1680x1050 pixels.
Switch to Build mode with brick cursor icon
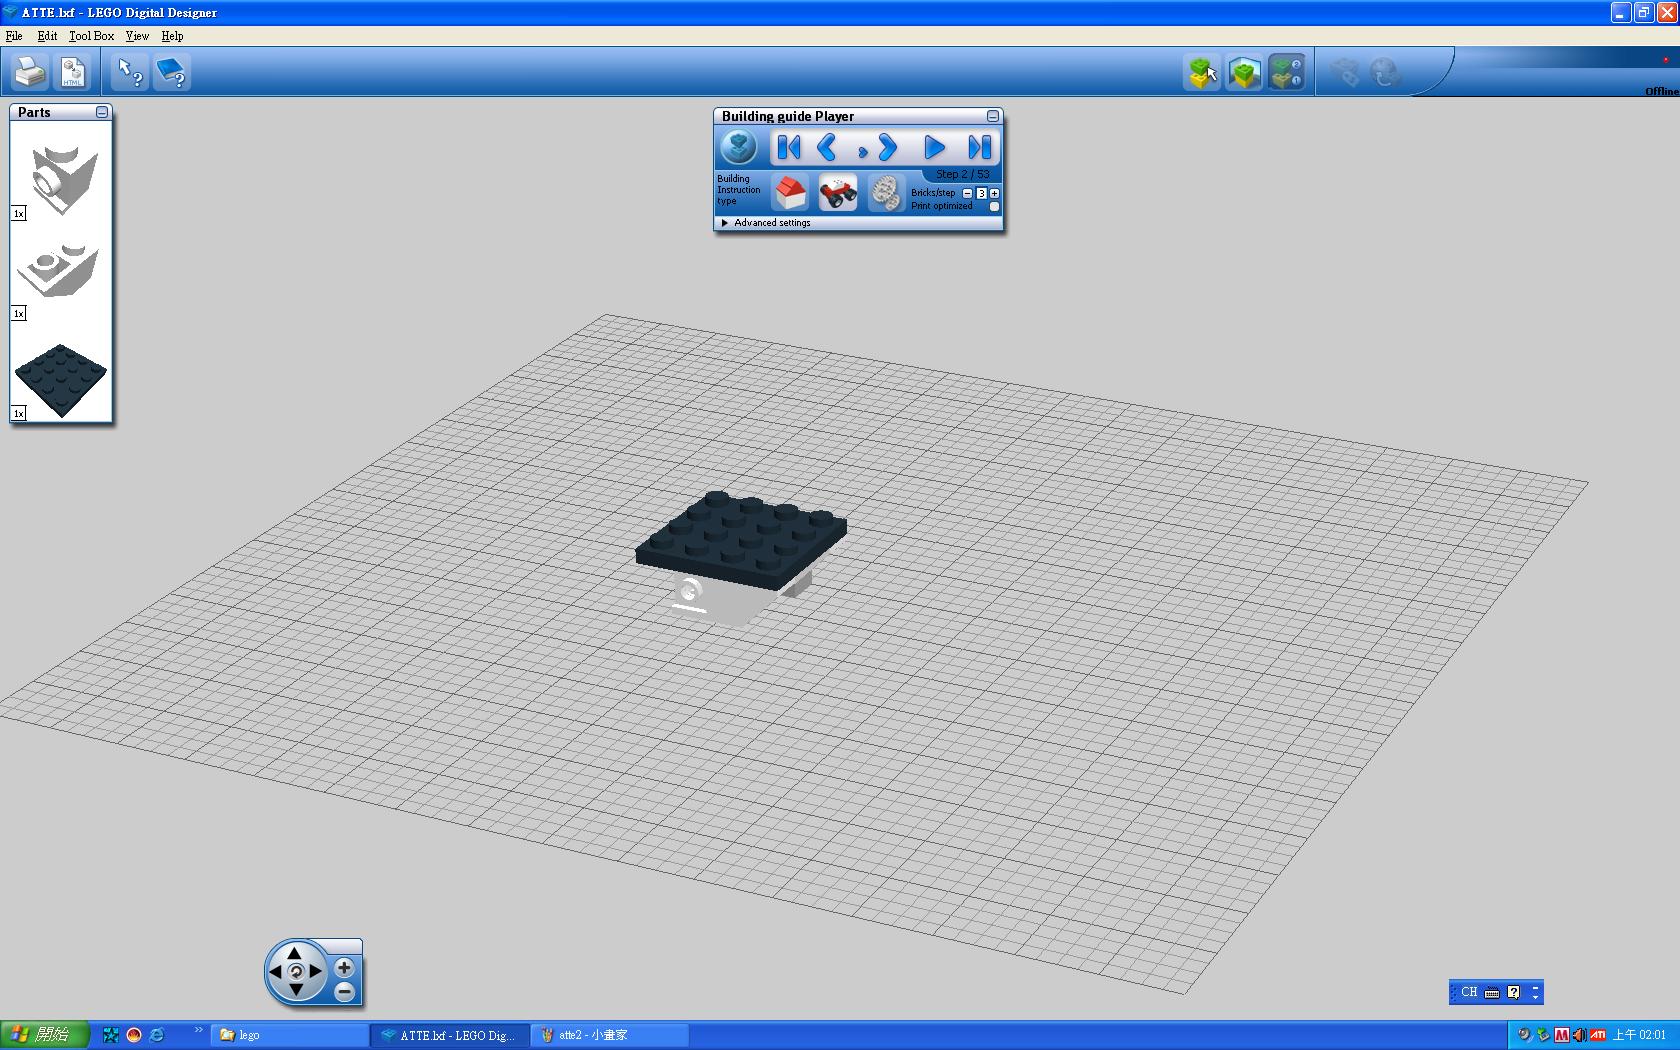1202,72
